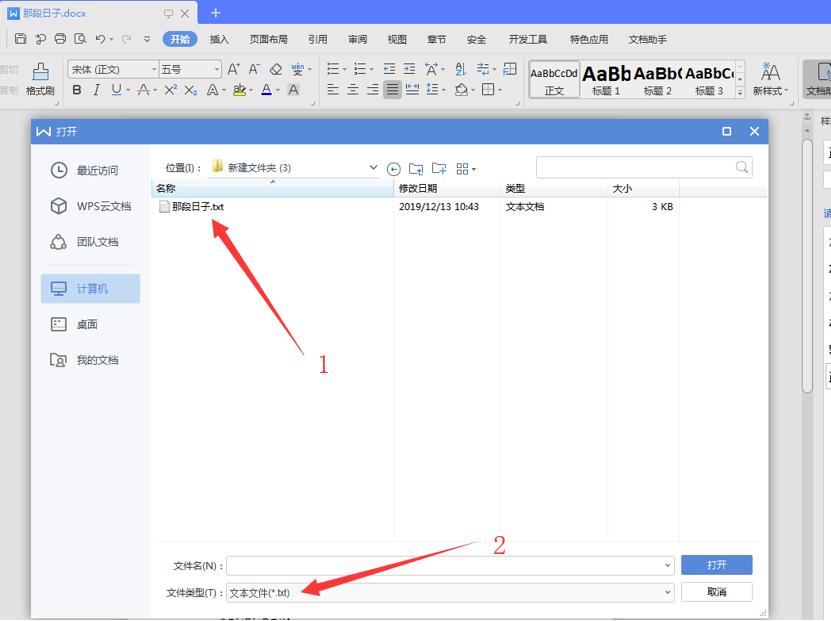
Task: Expand the location (位置) dropdown
Action: click(373, 166)
